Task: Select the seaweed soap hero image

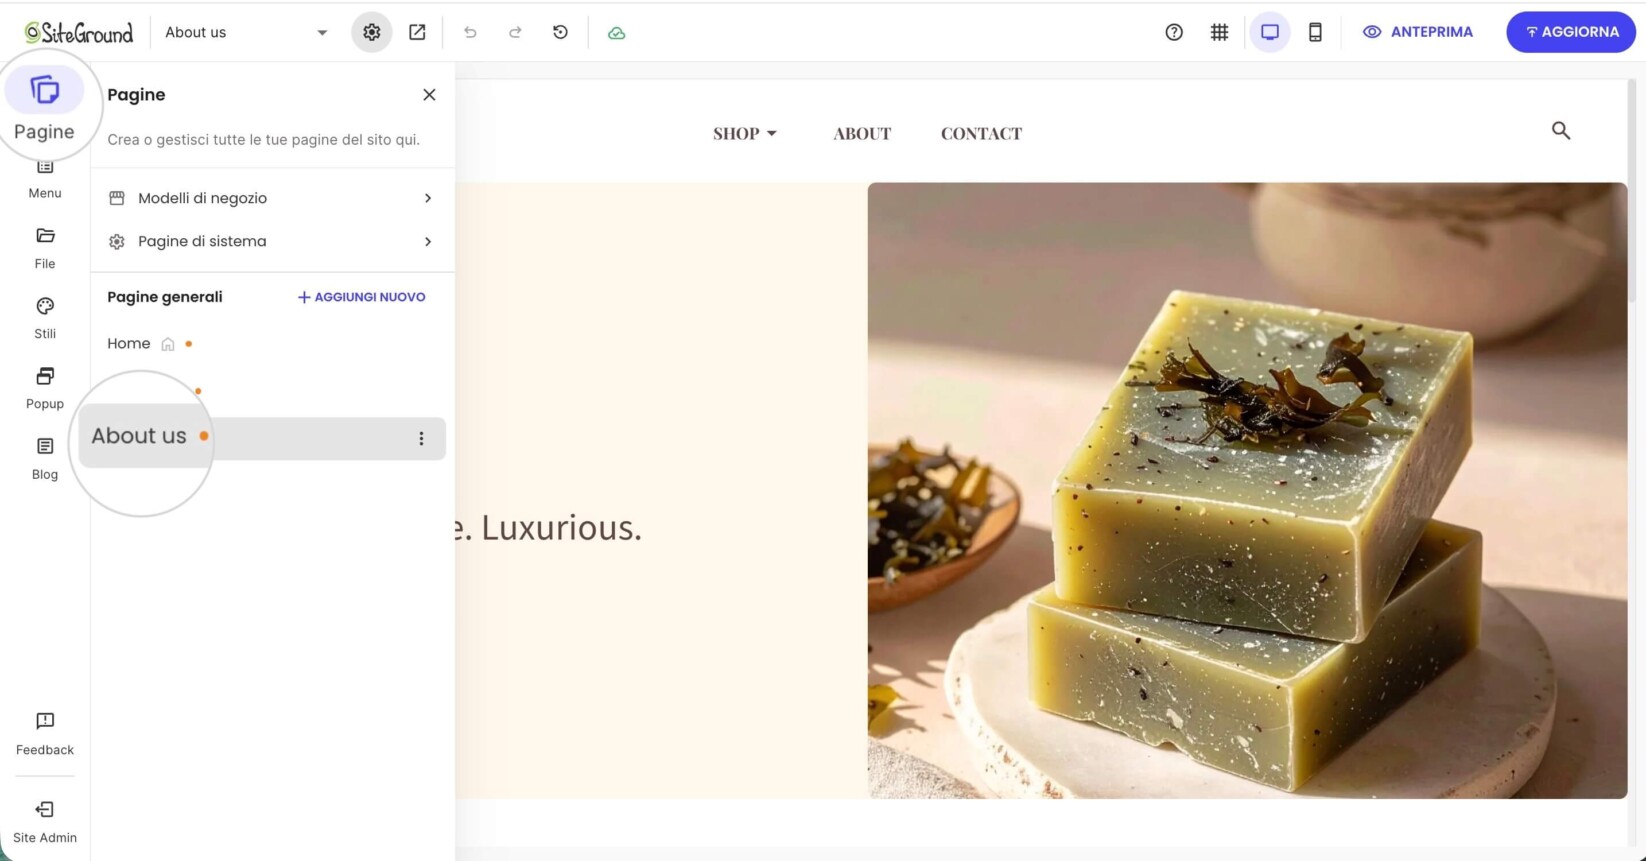Action: (x=1247, y=490)
